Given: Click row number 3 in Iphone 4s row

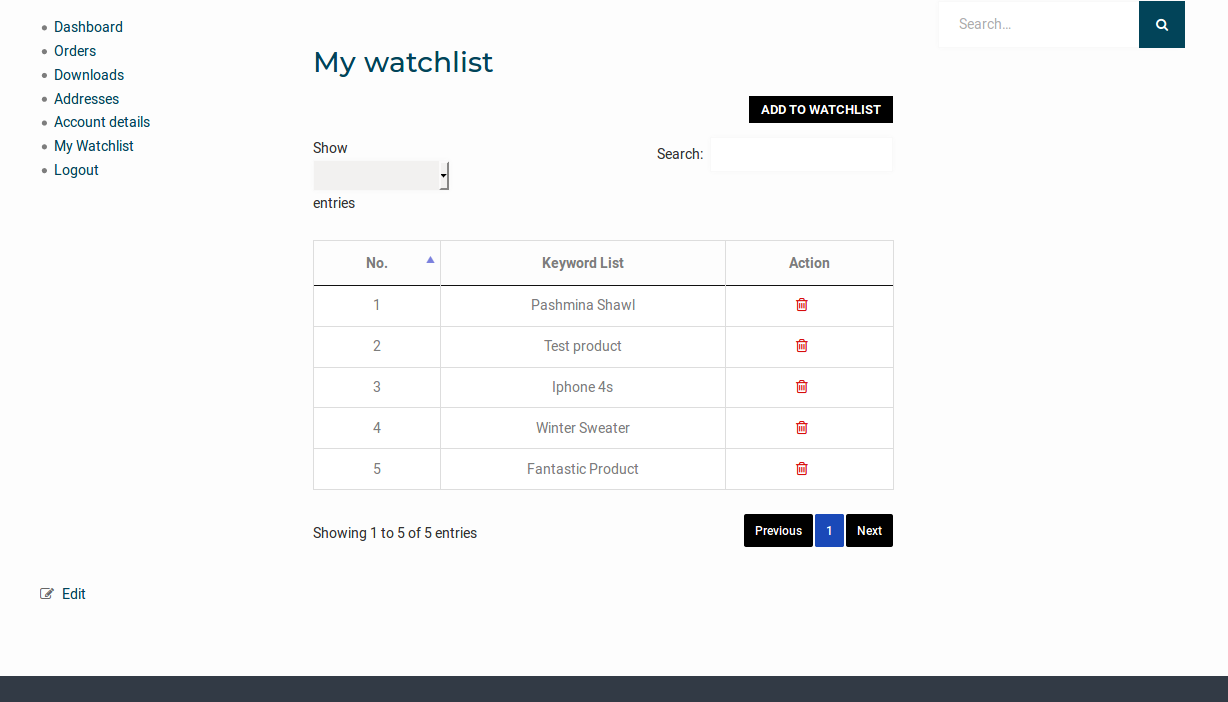Looking at the screenshot, I should click(377, 387).
